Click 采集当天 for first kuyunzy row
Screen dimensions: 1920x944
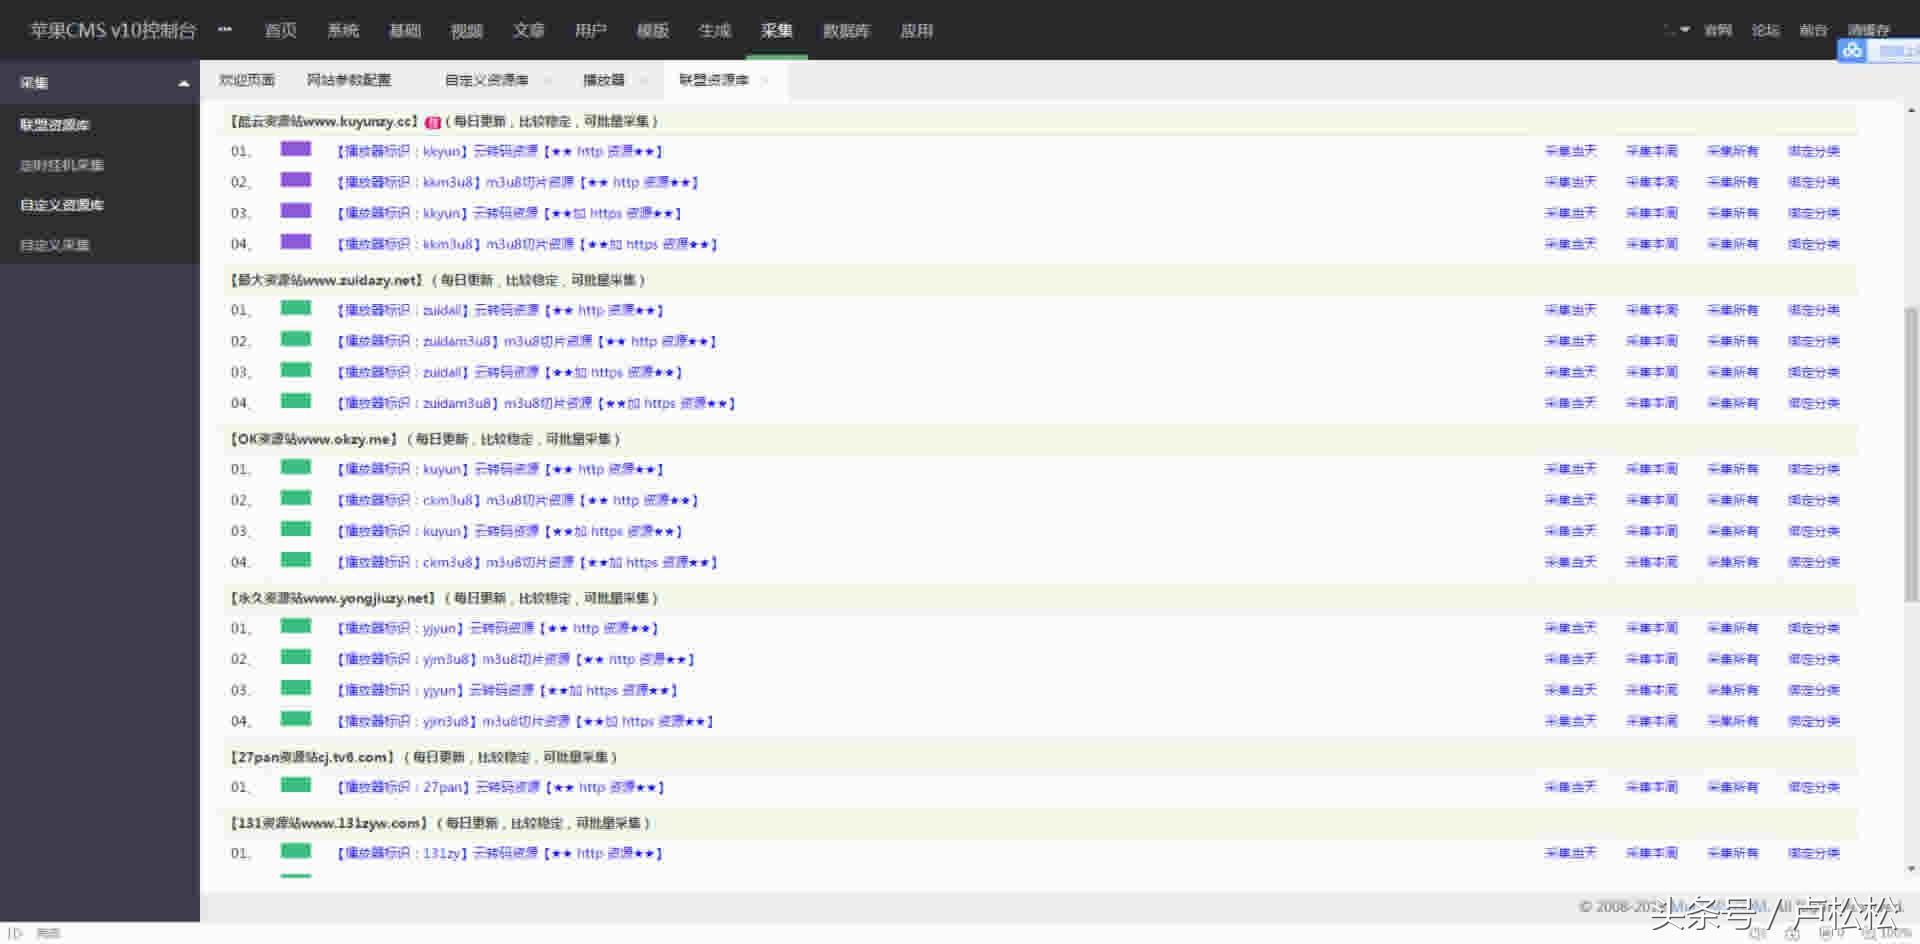(1570, 151)
